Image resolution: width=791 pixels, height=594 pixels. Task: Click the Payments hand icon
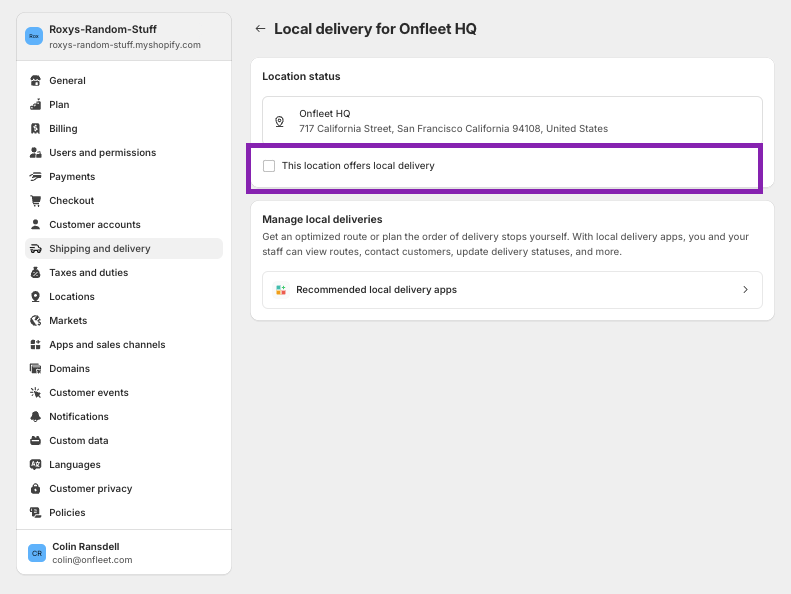click(x=35, y=177)
